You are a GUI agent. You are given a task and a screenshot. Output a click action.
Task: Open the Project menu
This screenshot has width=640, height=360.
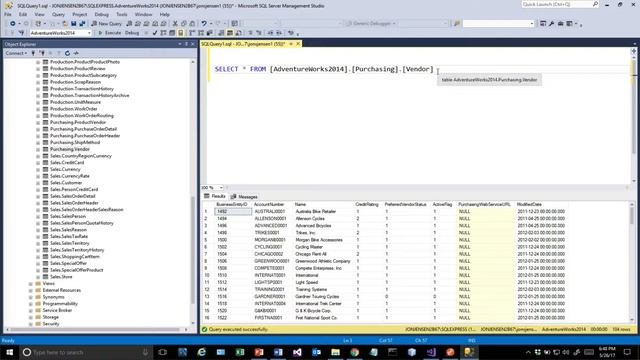[x=80, y=14]
